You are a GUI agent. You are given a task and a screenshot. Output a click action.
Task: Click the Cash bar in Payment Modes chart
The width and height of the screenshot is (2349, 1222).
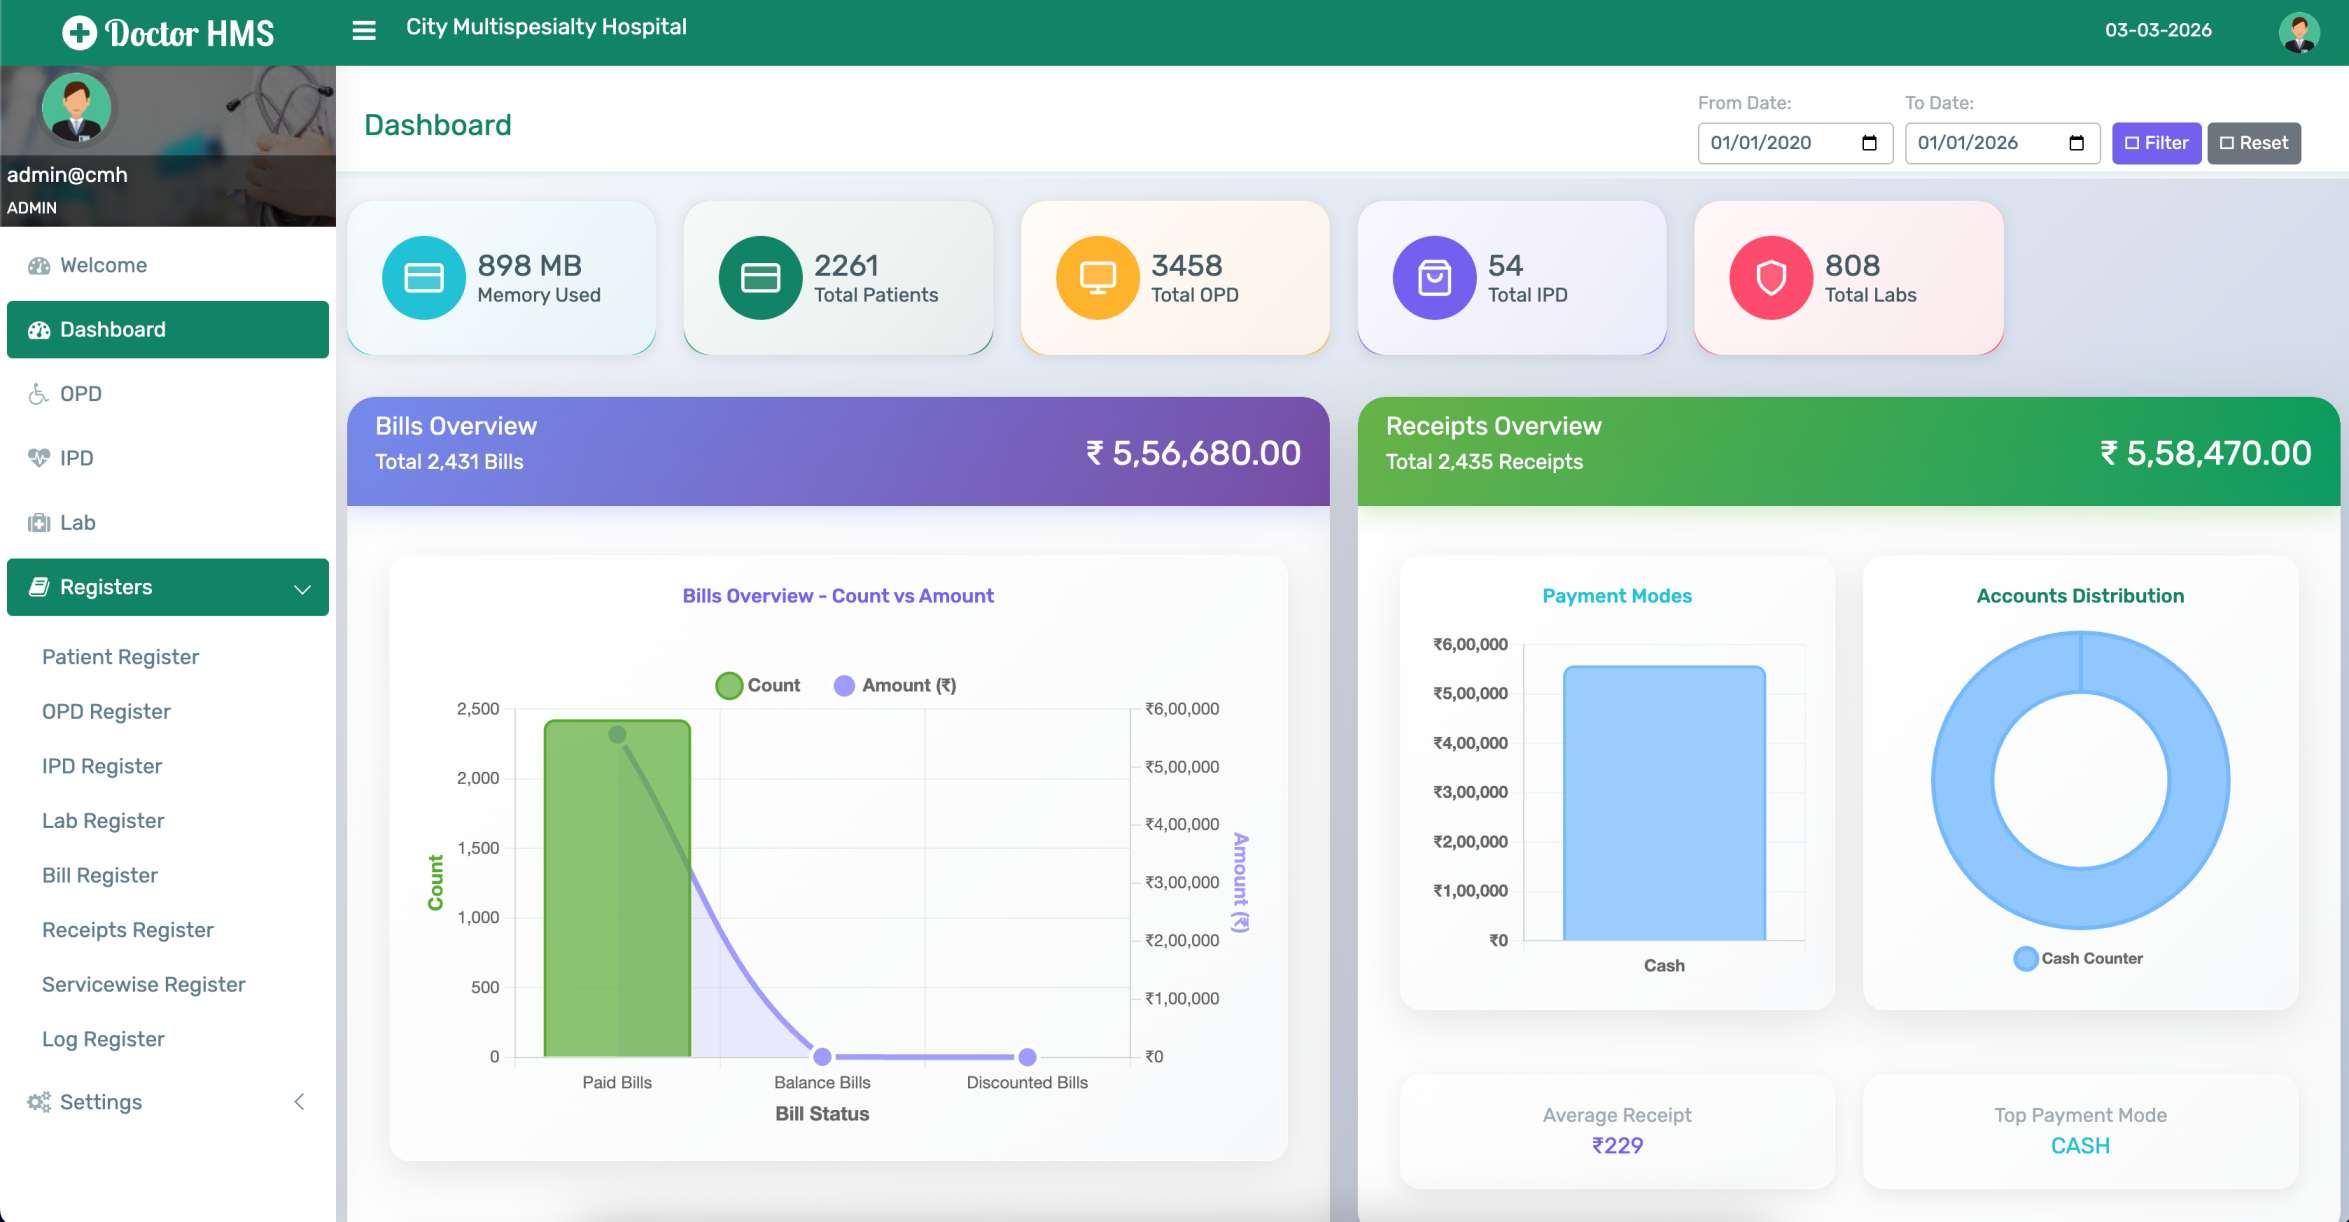click(1664, 802)
